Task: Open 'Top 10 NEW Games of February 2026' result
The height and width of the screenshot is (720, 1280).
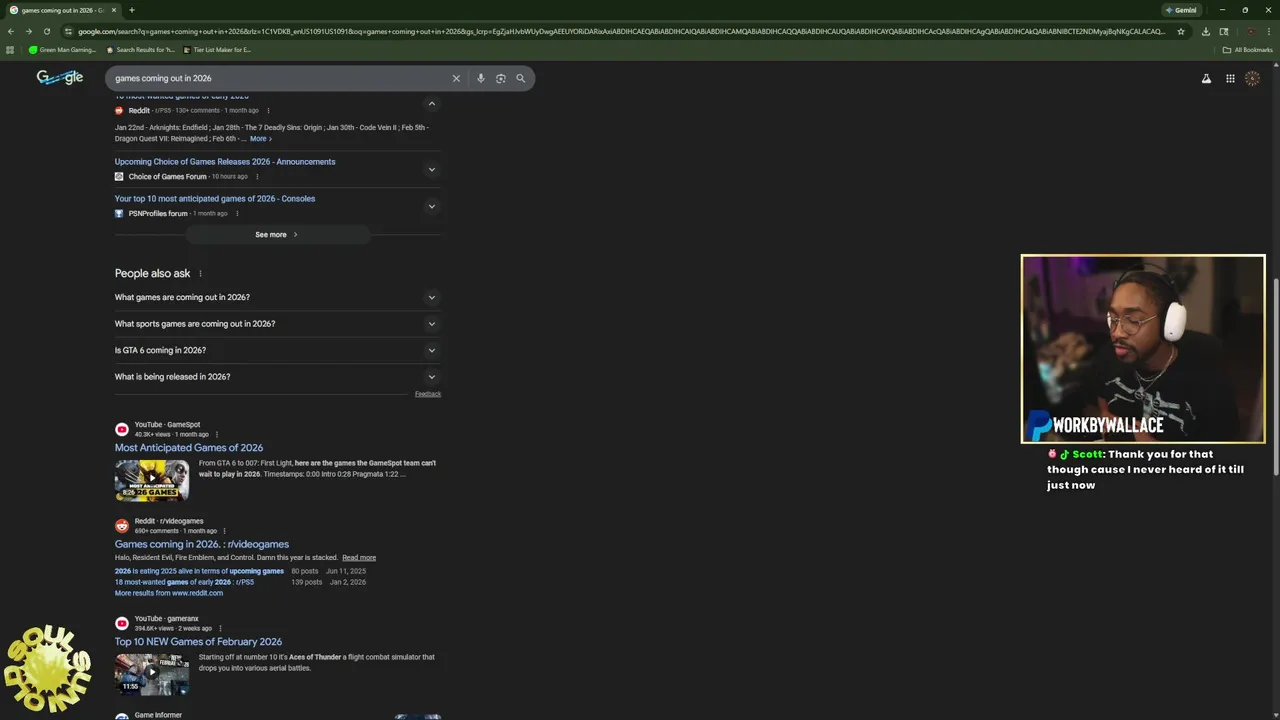Action: [x=198, y=642]
